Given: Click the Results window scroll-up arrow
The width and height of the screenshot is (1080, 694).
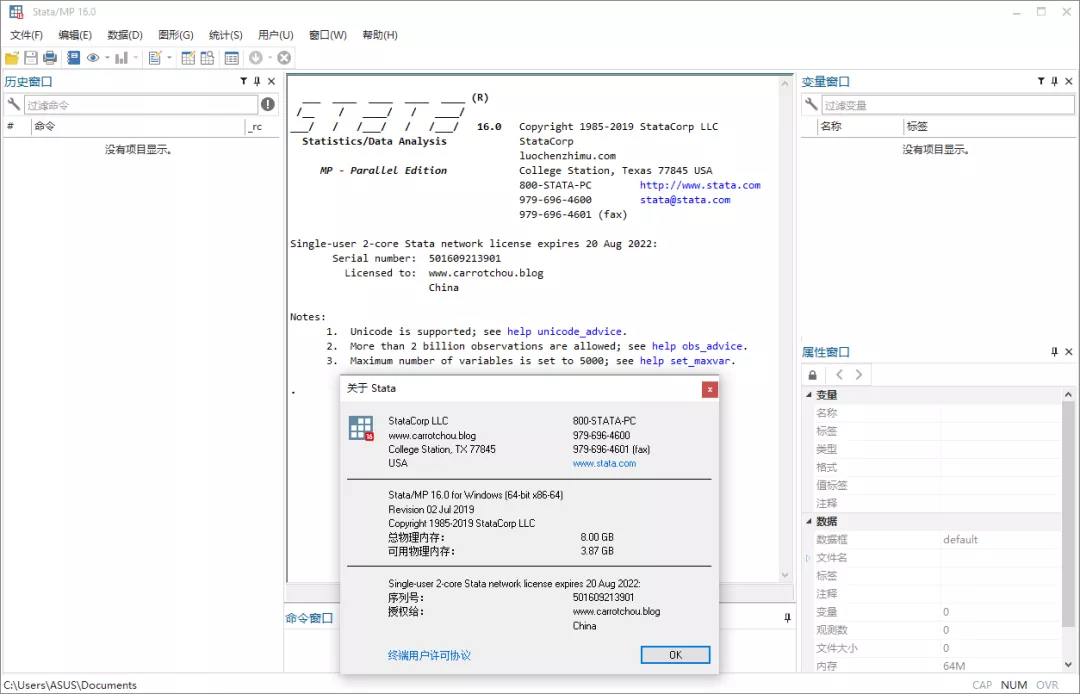Looking at the screenshot, I should pos(785,83).
